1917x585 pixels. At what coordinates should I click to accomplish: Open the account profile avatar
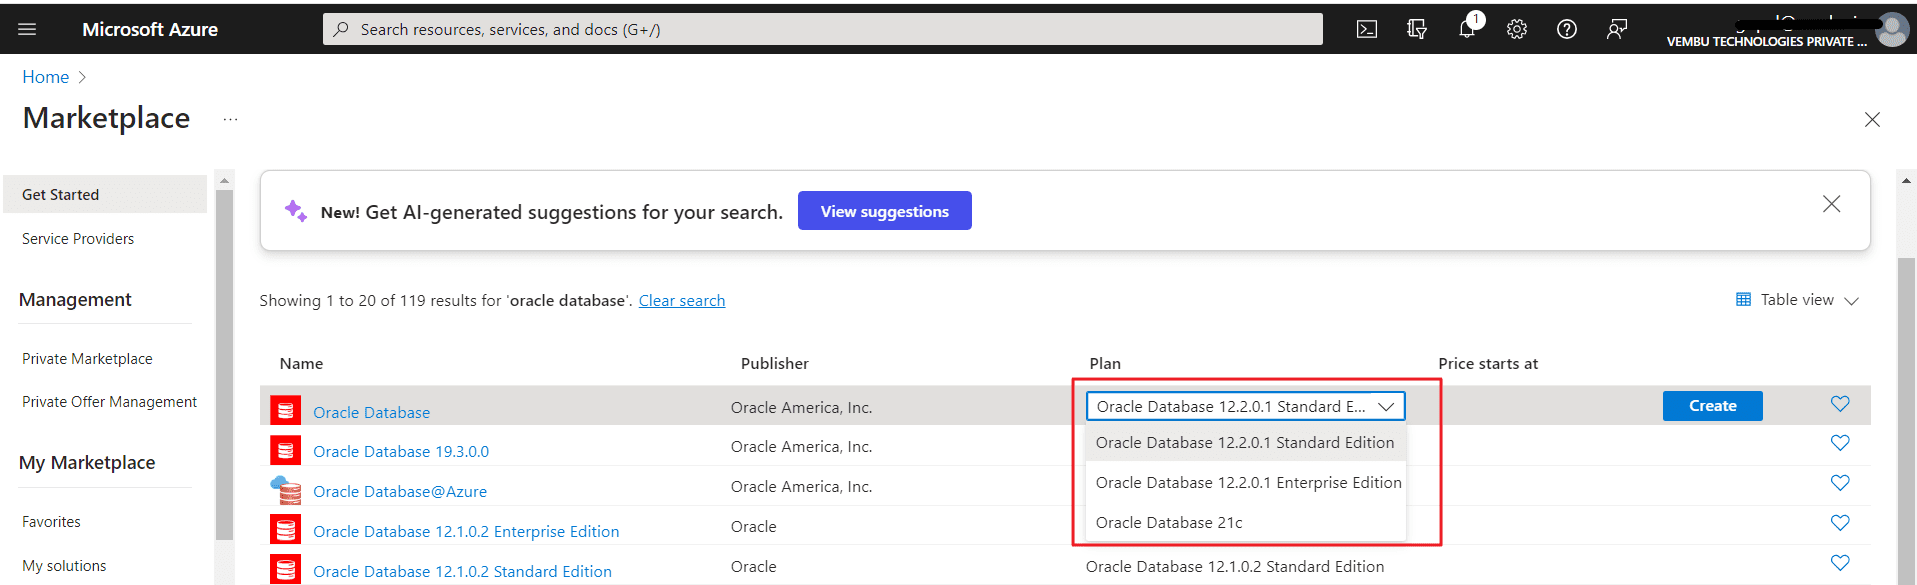point(1892,29)
